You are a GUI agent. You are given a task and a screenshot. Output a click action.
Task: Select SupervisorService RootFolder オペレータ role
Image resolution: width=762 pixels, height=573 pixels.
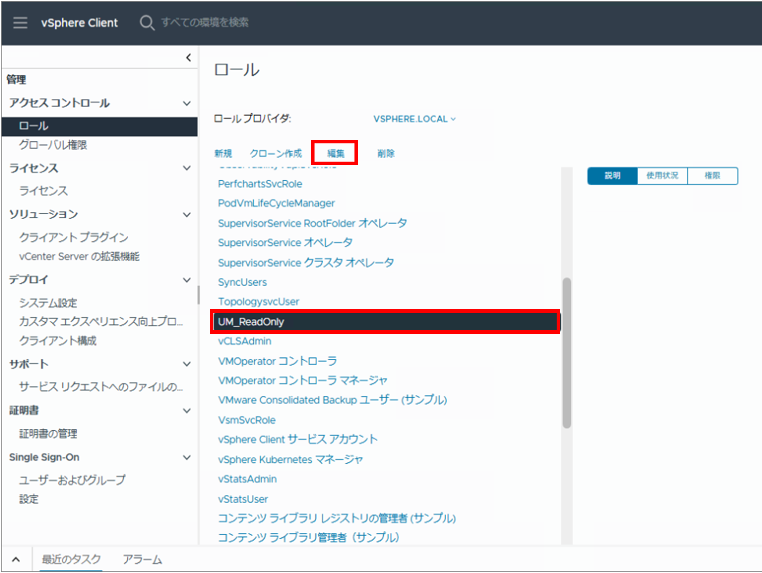click(312, 223)
